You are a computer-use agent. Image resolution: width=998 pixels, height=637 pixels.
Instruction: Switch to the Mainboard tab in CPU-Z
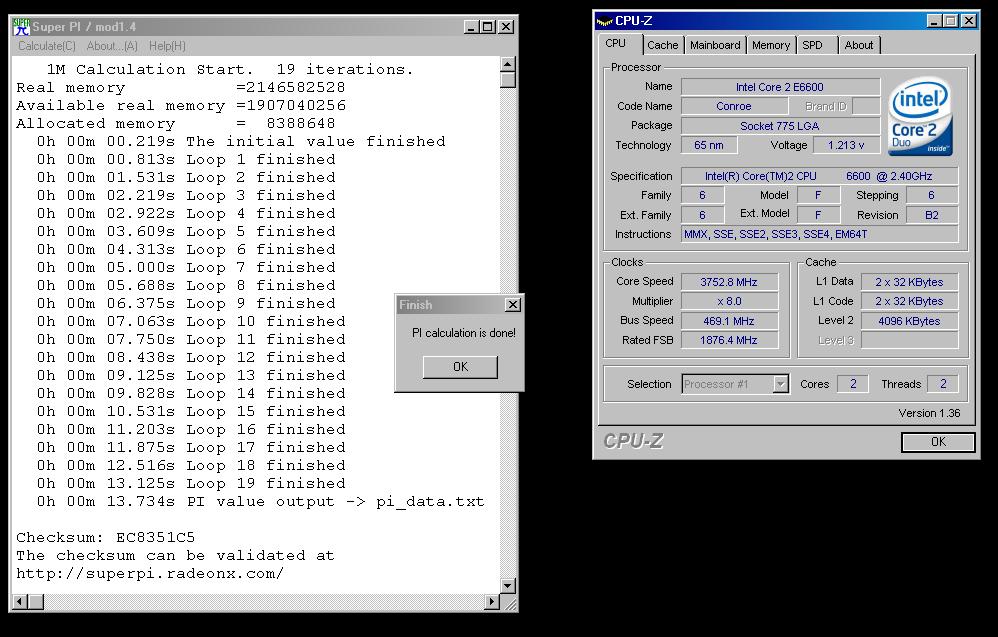click(x=715, y=45)
